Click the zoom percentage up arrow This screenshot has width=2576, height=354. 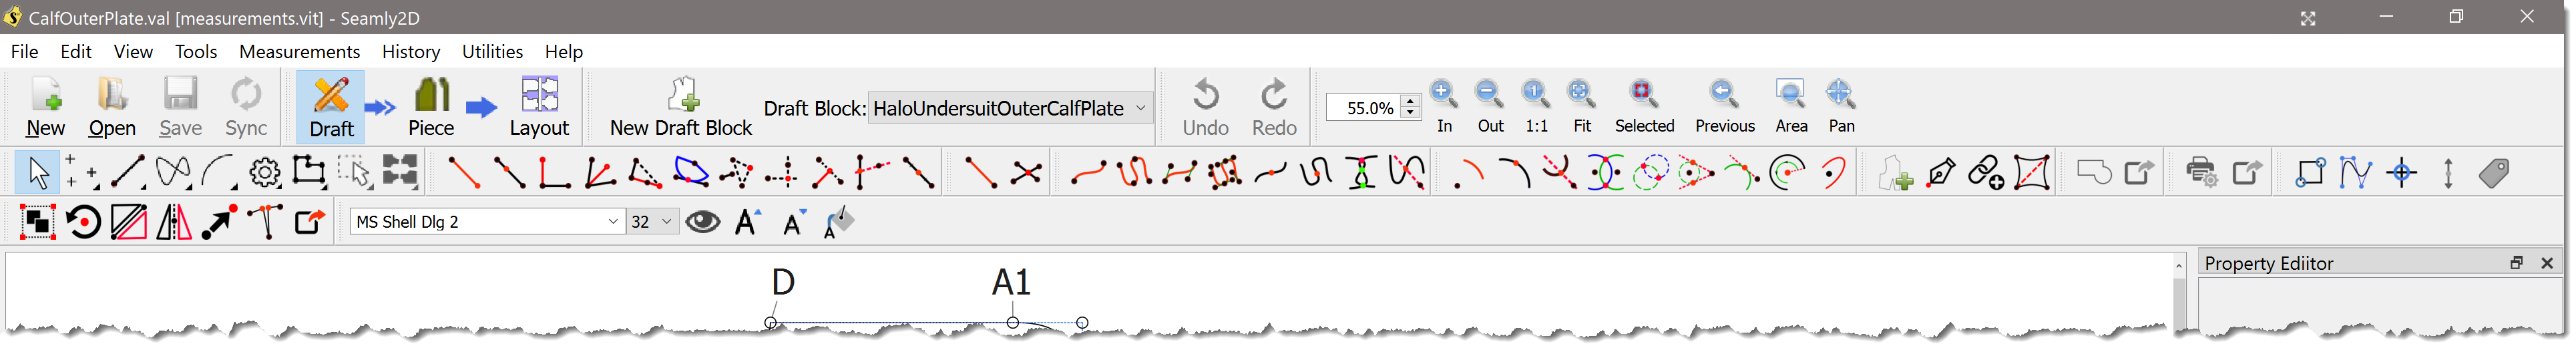pos(1411,101)
